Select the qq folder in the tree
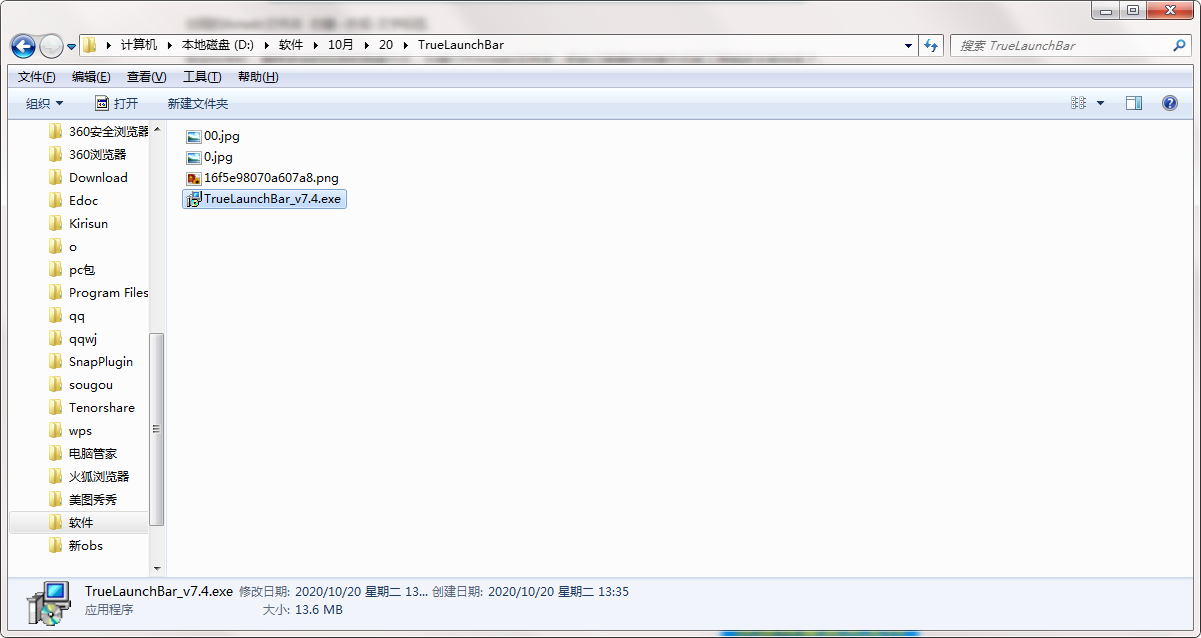 77,316
